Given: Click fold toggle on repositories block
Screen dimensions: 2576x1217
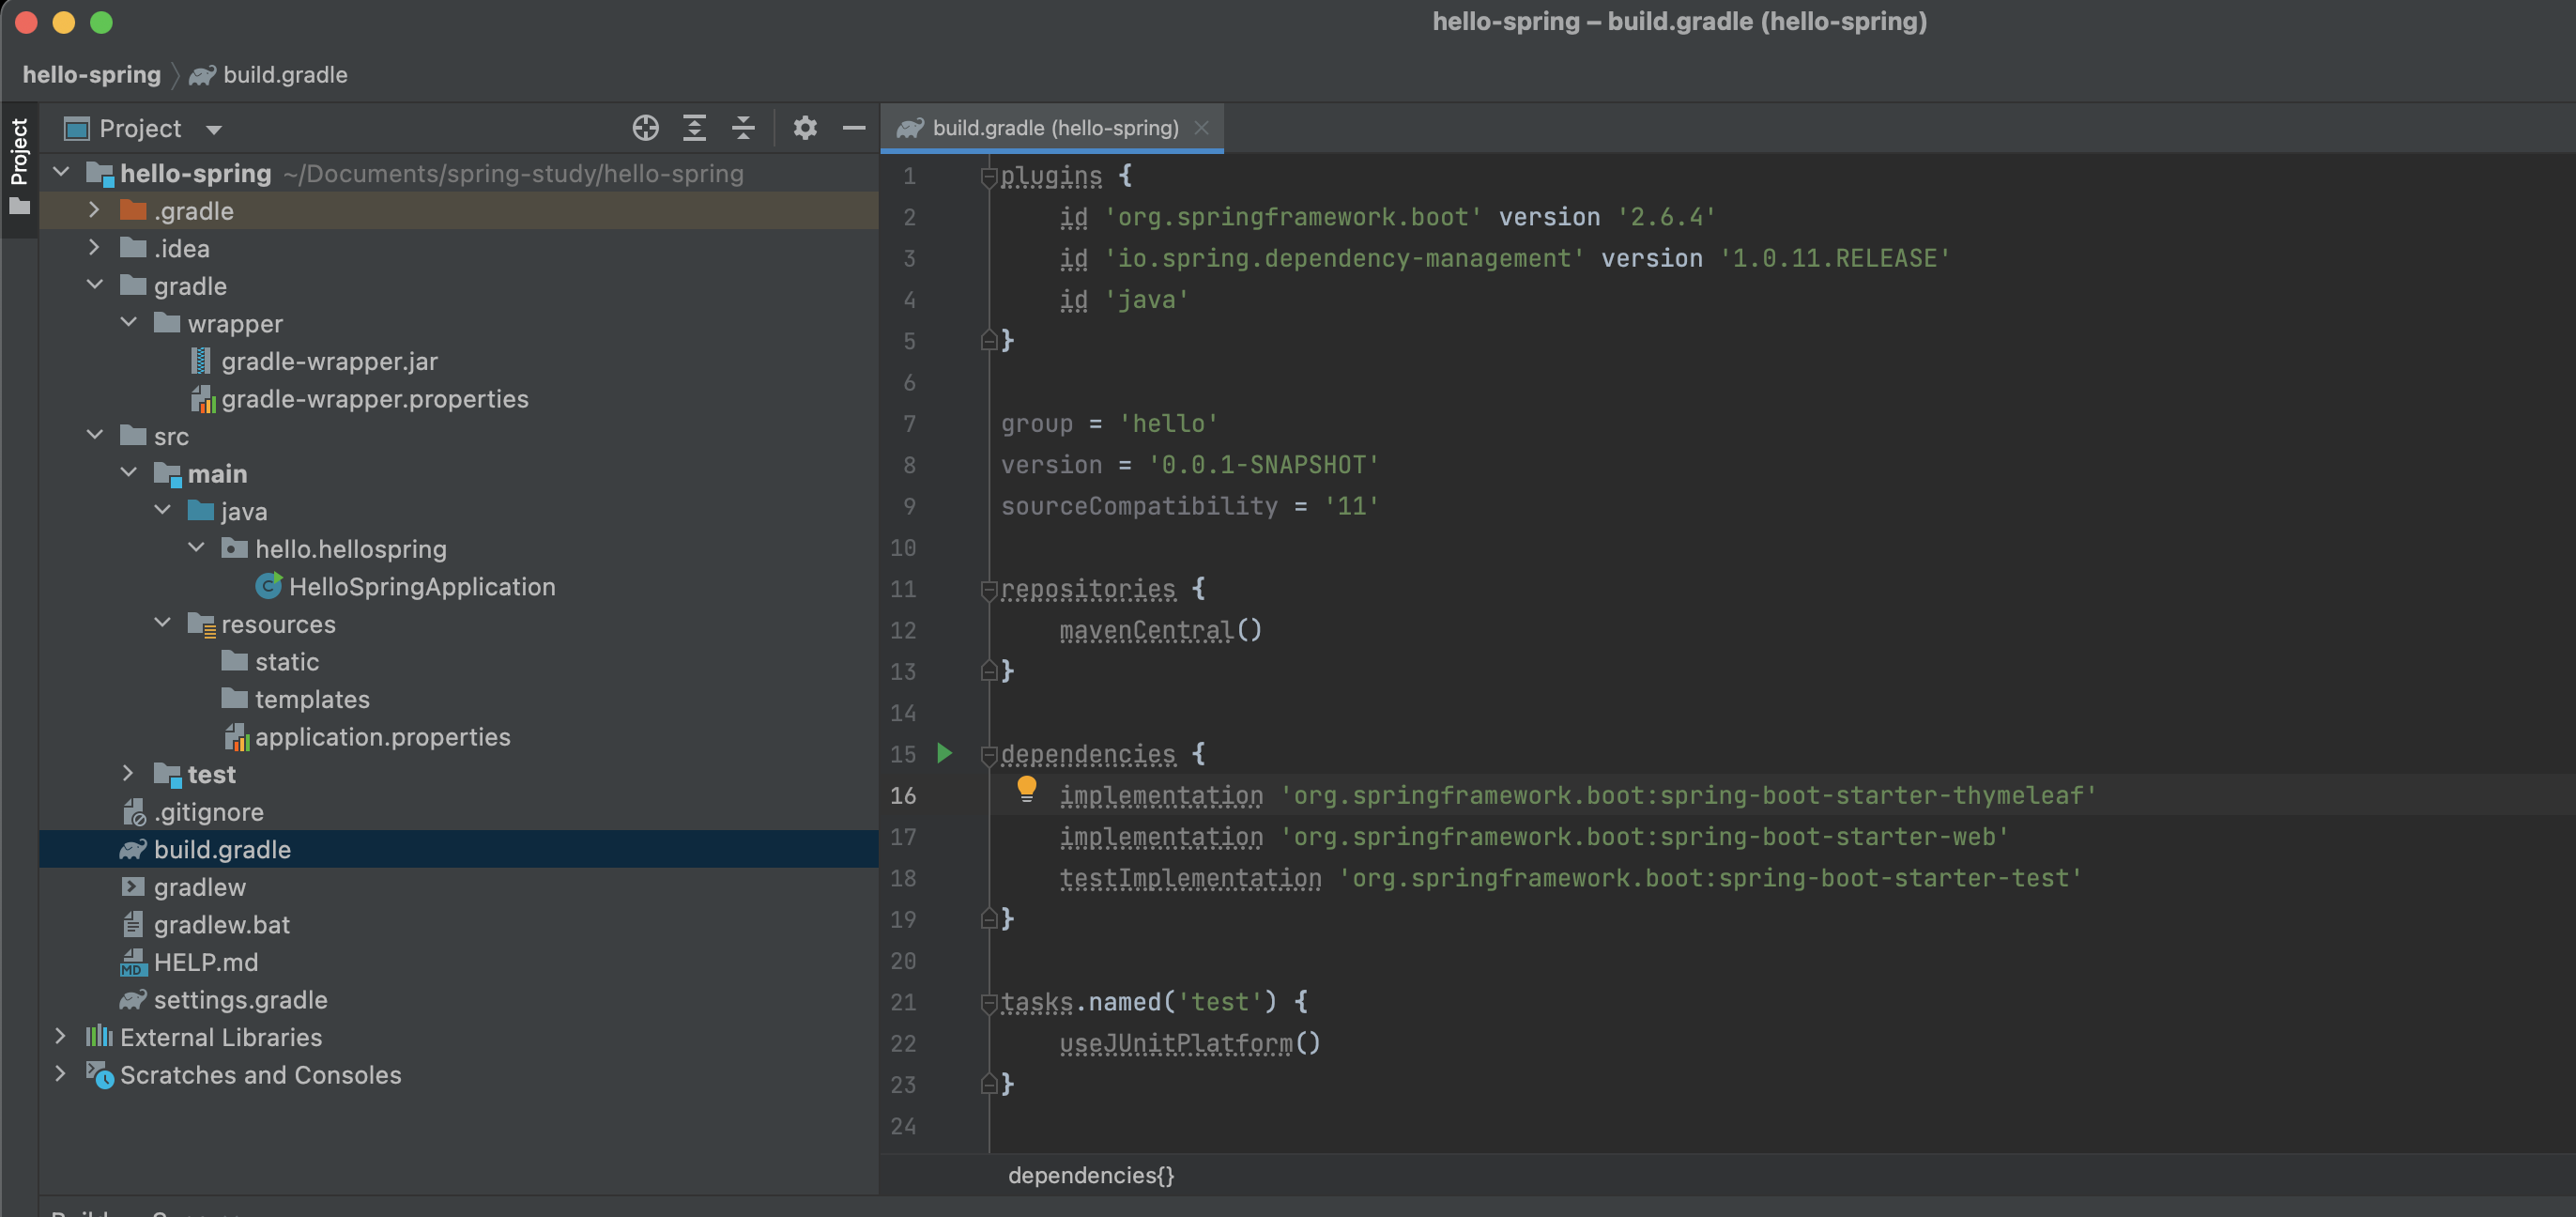Looking at the screenshot, I should coord(988,590).
